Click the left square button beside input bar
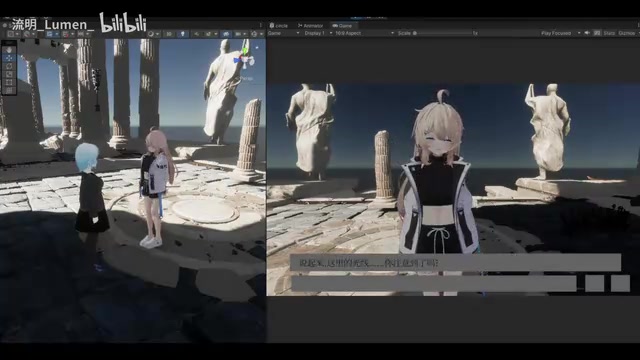Image resolution: width=640 pixels, height=360 pixels. click(x=594, y=283)
